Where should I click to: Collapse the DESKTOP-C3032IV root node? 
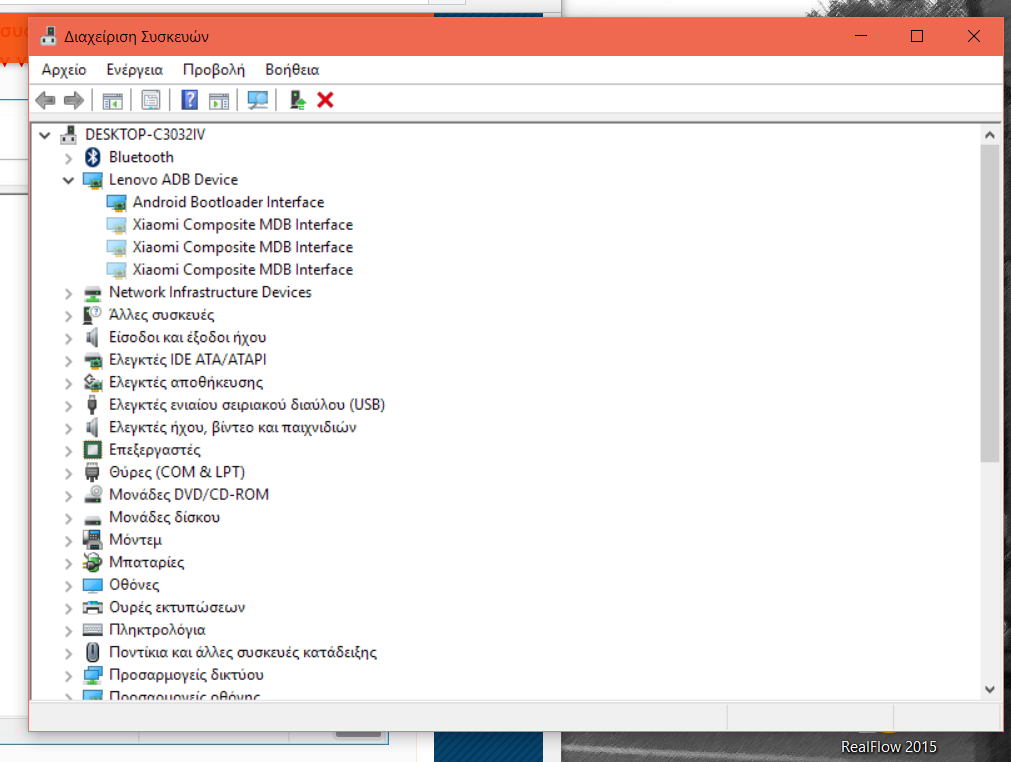[45, 135]
